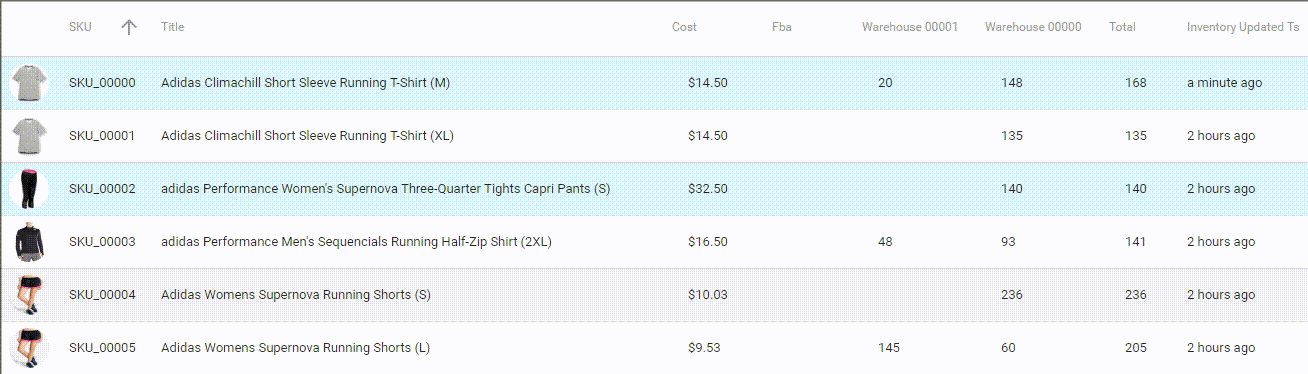This screenshot has width=1308, height=374.
Task: Sort by the Cost column header
Action: click(x=684, y=27)
